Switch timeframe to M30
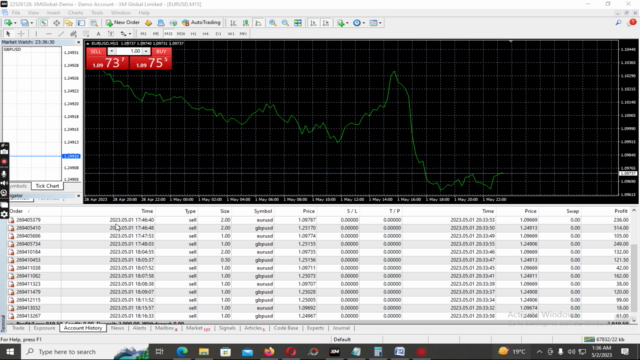The width and height of the screenshot is (640, 360). coord(181,33)
